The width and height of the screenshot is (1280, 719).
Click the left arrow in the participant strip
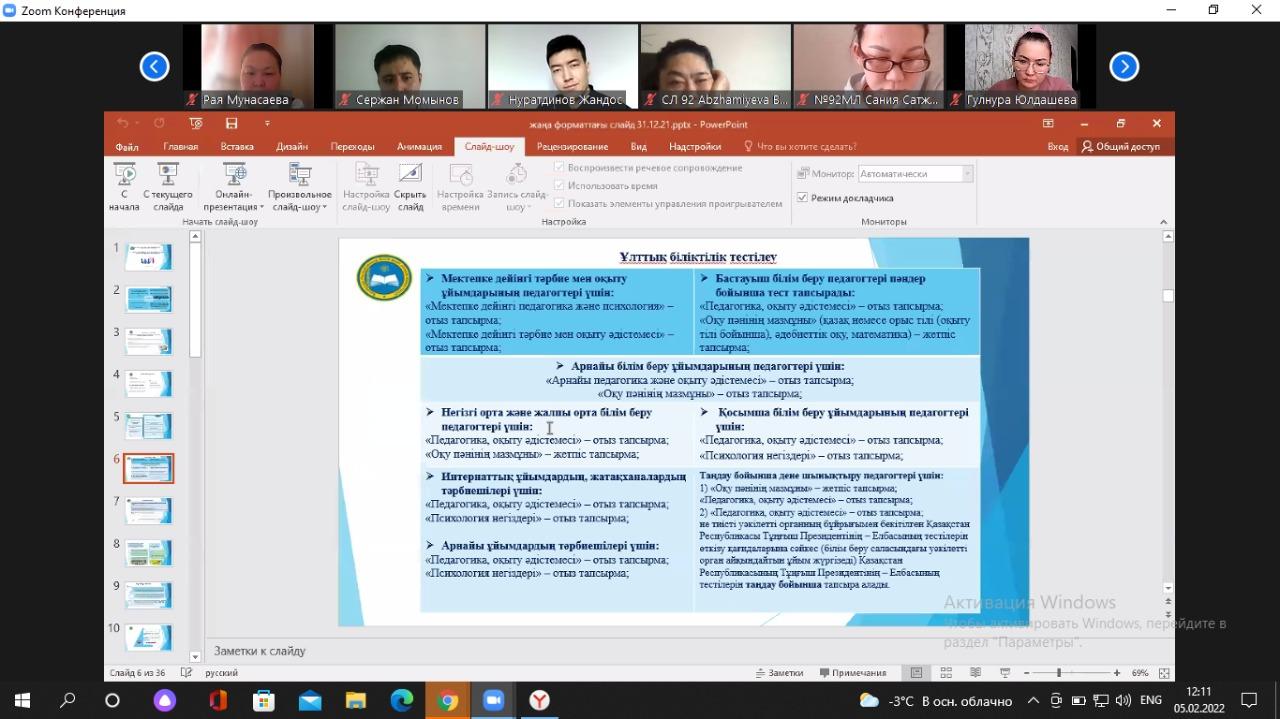coord(154,67)
